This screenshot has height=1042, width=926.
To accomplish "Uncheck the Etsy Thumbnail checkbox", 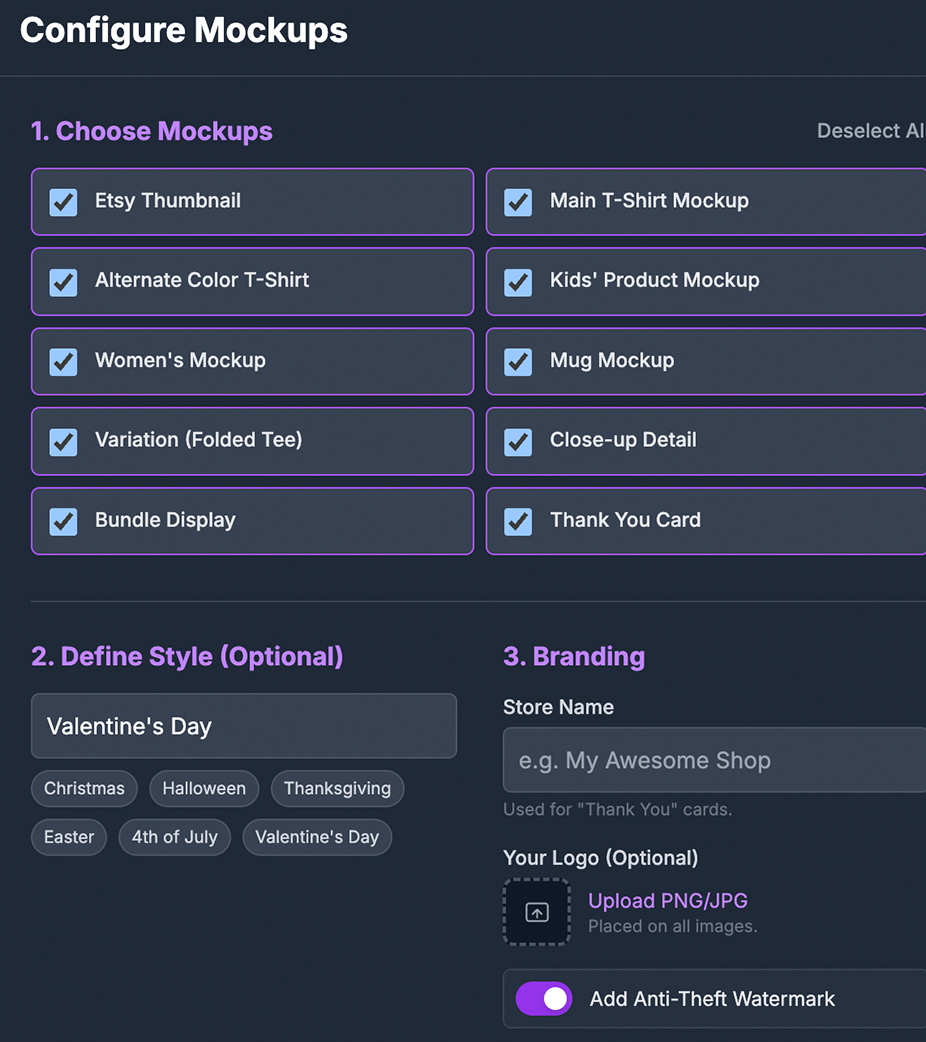I will pyautogui.click(x=64, y=201).
